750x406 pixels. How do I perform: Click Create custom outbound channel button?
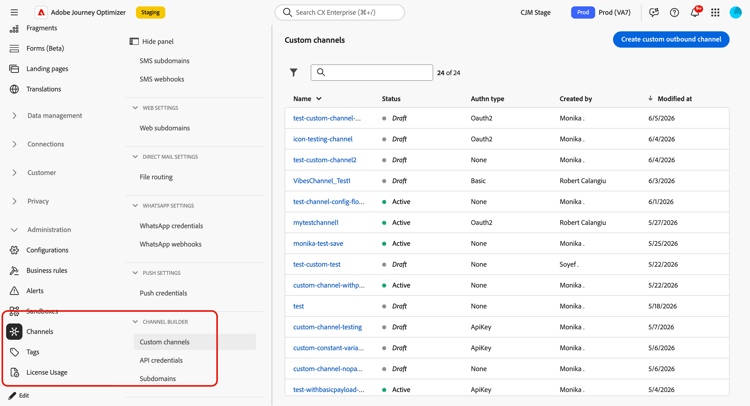tap(671, 39)
